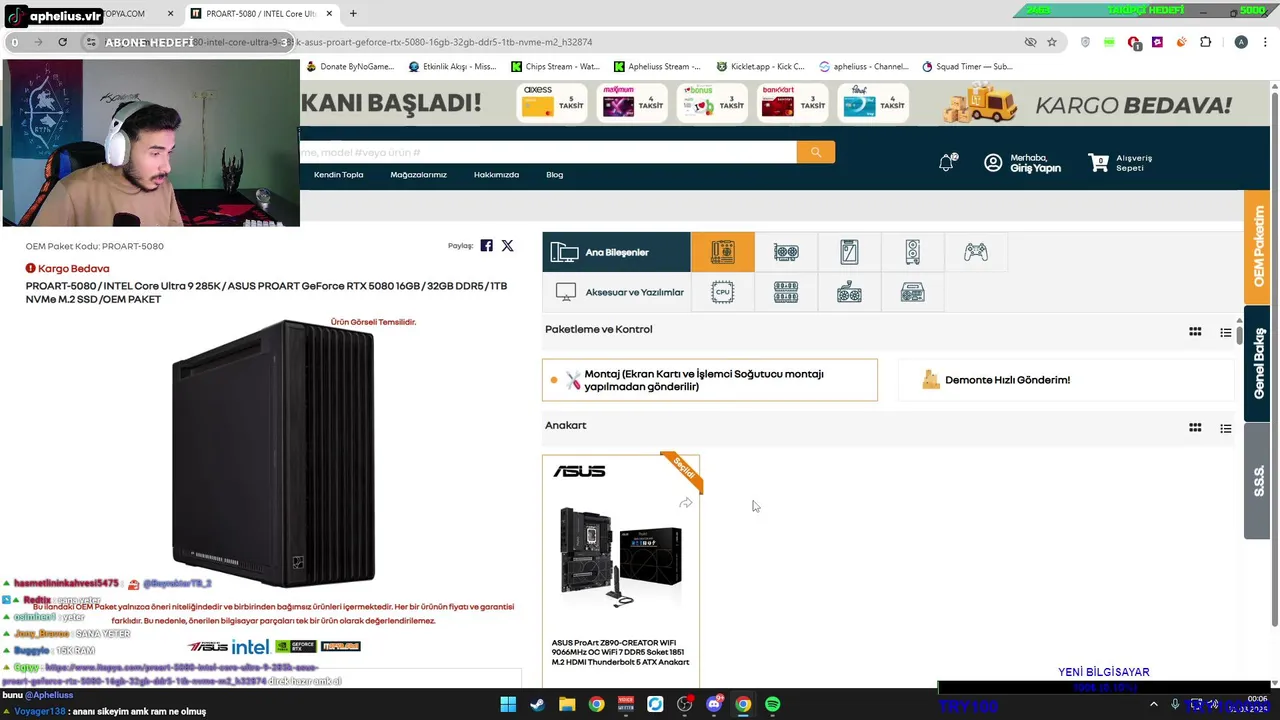Click the inner configurator scrollbar

click(1239, 336)
